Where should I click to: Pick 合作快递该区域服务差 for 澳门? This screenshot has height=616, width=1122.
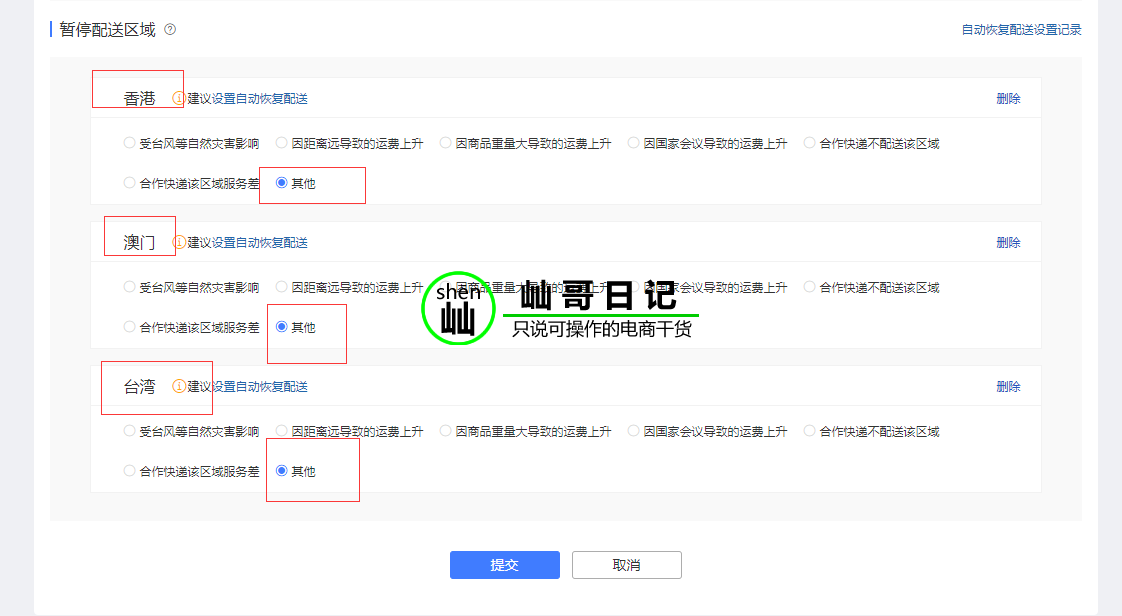pos(129,327)
